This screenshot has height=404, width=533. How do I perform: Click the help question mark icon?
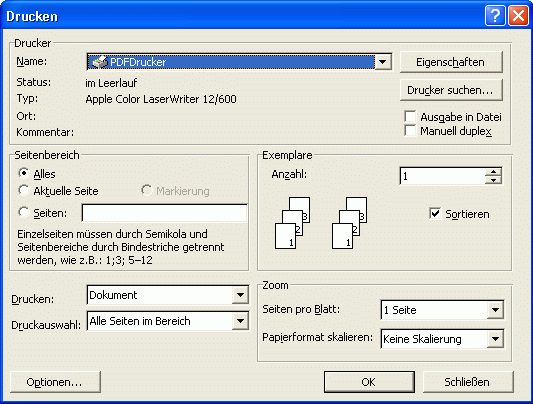(495, 16)
